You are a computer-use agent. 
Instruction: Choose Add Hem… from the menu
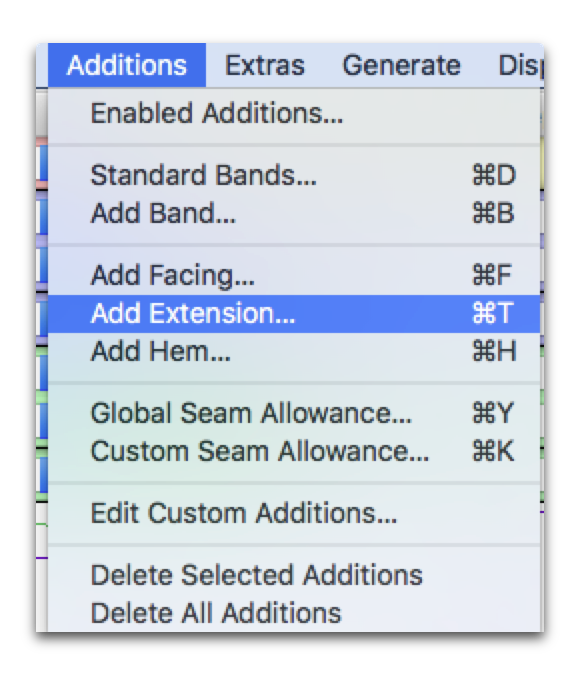(x=294, y=351)
